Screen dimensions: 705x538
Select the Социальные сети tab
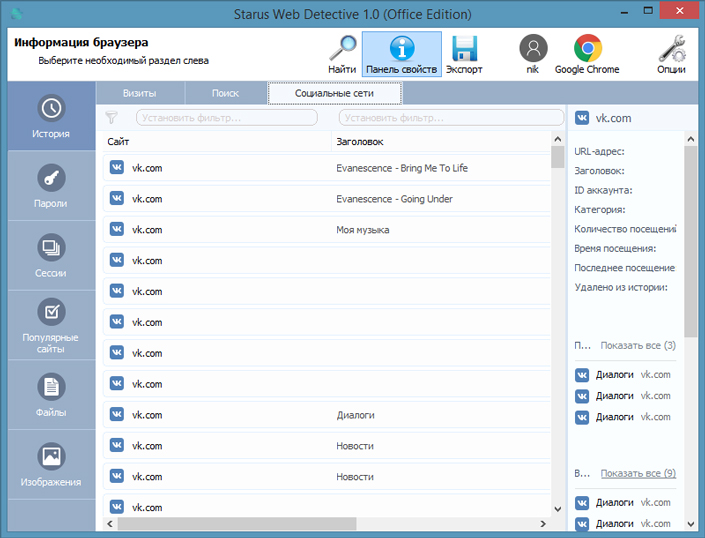tap(335, 93)
